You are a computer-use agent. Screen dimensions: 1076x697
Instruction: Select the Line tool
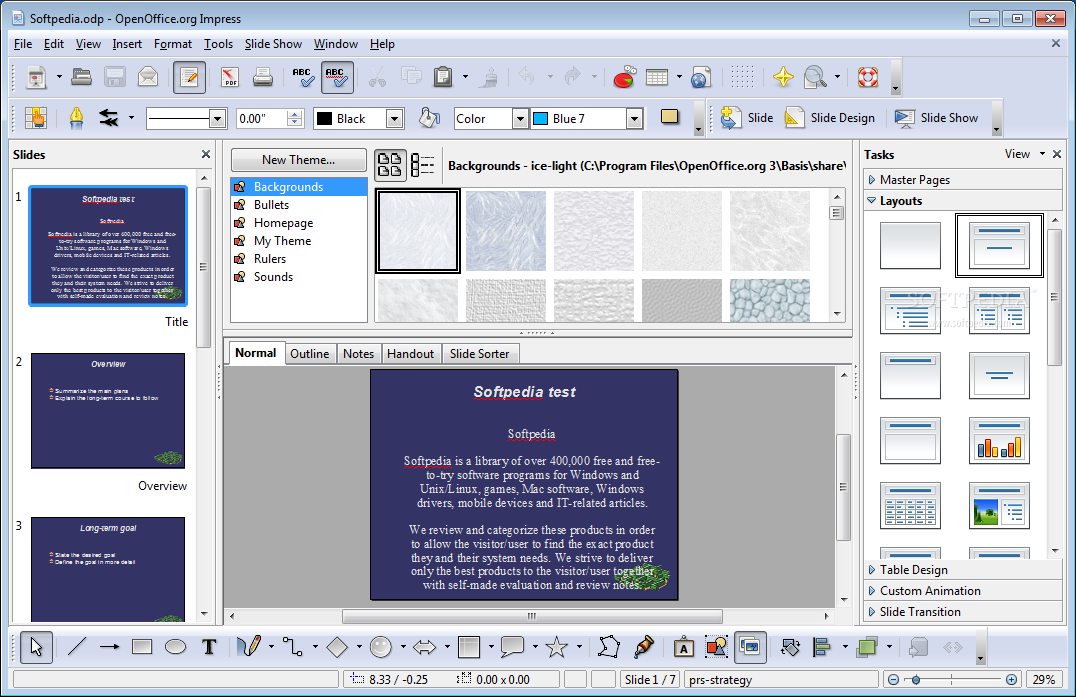point(77,647)
